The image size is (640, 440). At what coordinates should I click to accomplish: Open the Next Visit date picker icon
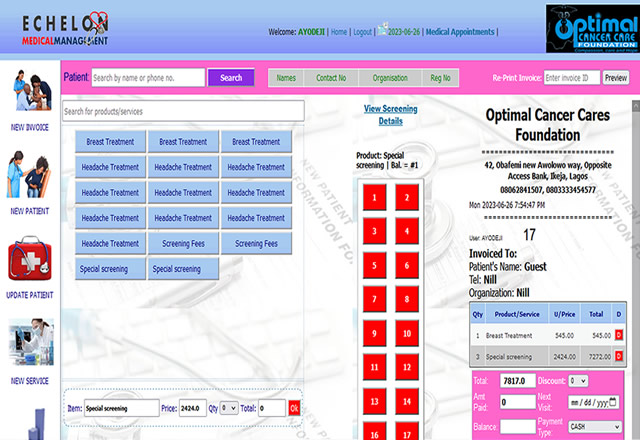(613, 402)
